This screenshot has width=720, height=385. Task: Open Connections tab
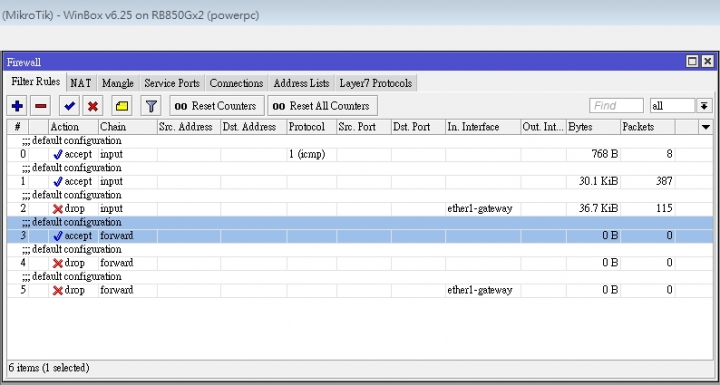coord(236,83)
